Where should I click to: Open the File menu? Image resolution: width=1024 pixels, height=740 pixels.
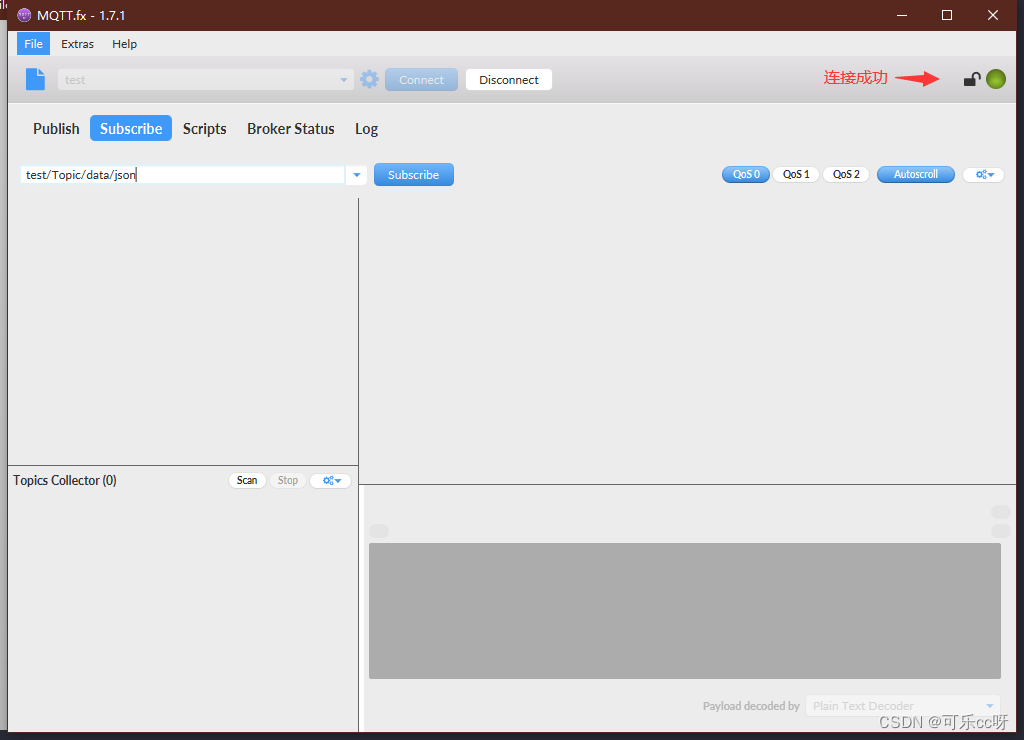[x=33, y=44]
